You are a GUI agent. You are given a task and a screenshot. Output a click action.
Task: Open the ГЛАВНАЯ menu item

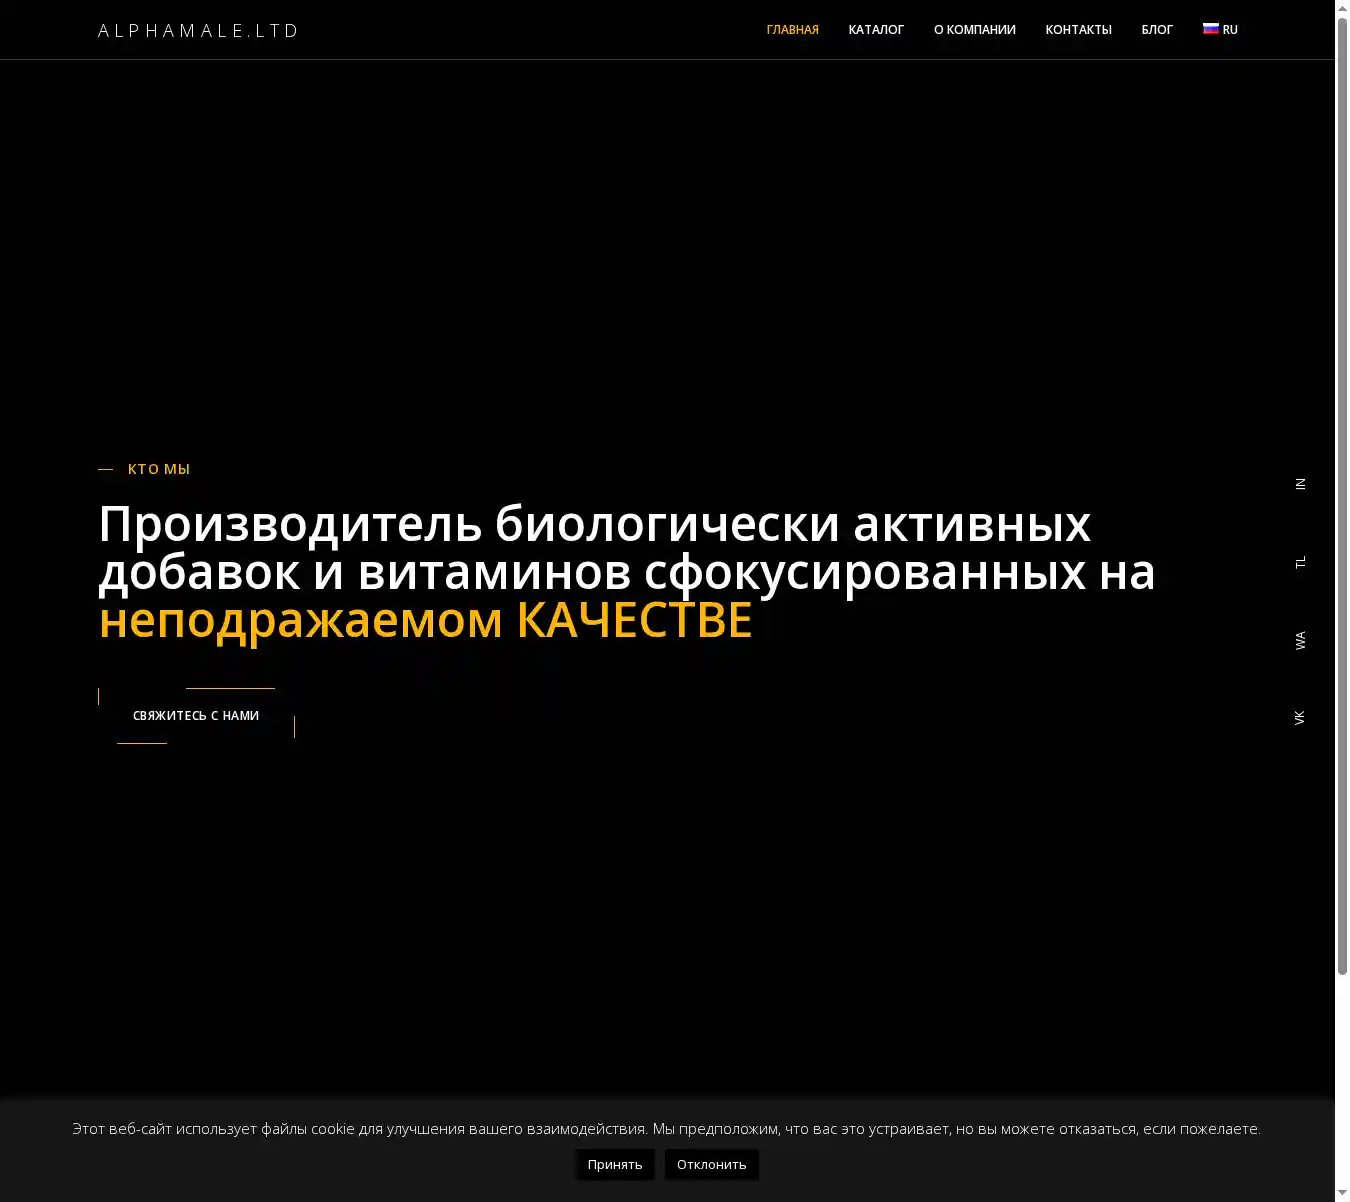click(x=792, y=30)
